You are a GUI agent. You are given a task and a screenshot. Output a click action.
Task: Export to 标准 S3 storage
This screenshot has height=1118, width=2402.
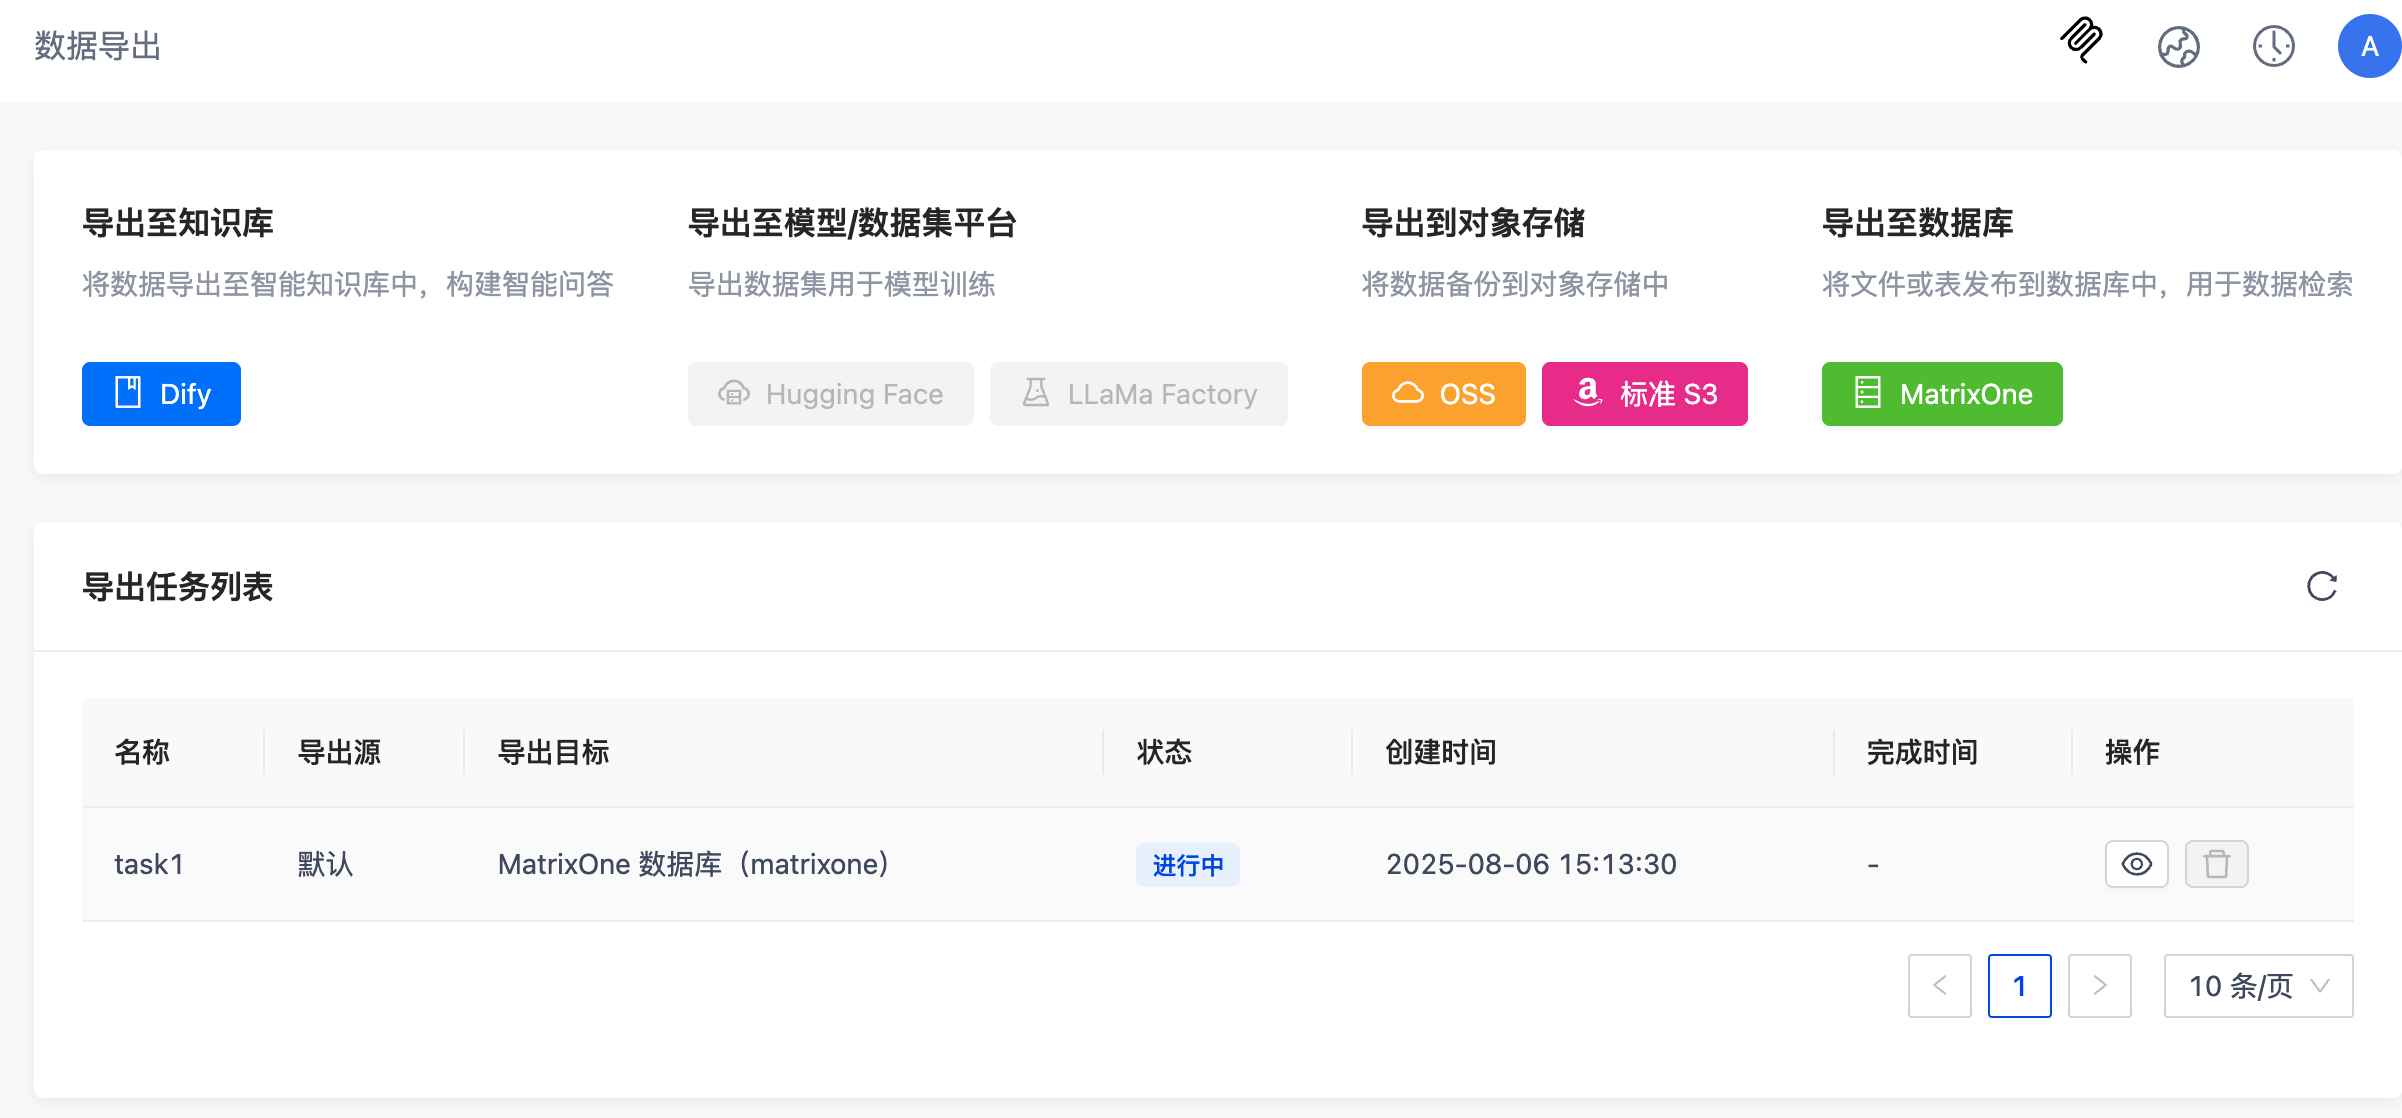1644,394
